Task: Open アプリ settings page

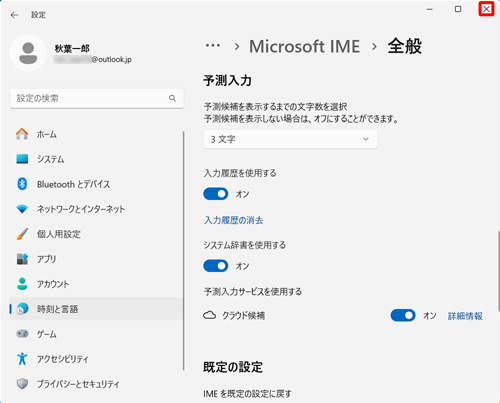Action: [97, 259]
